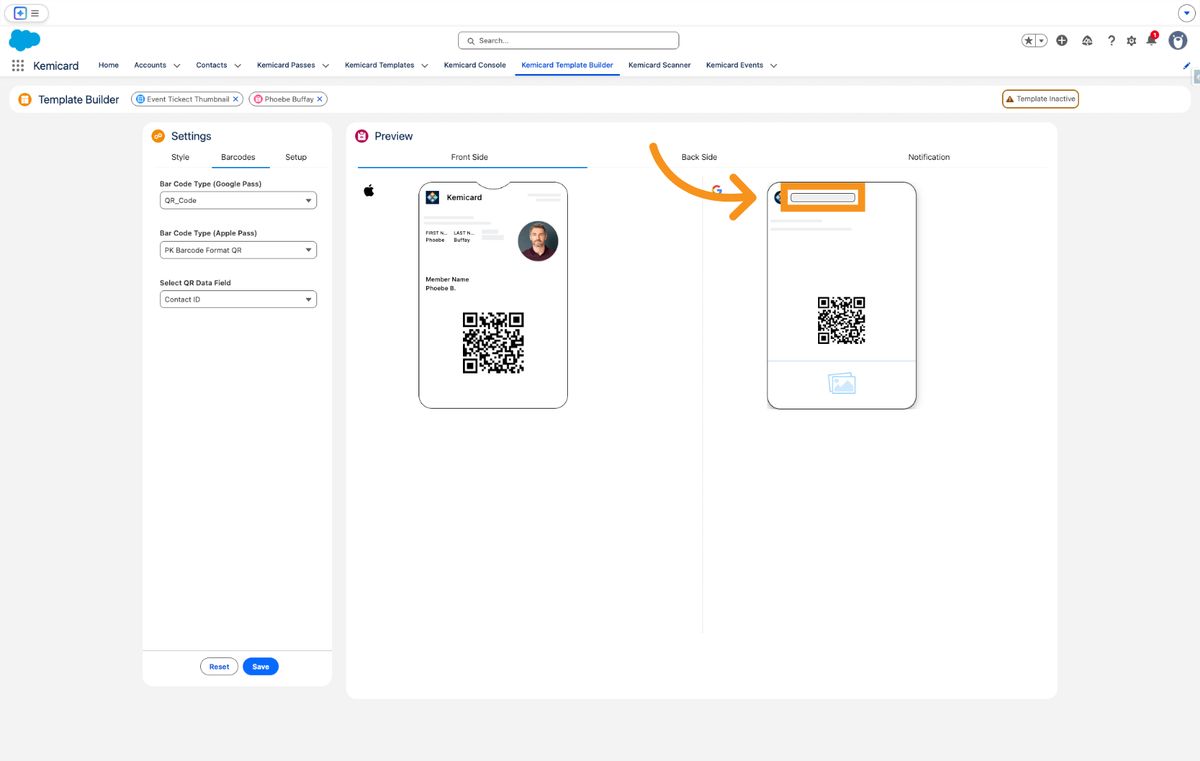Image resolution: width=1200 pixels, height=761 pixels.
Task: Remove the Event Tickect Thumbnail pill
Action: point(236,99)
